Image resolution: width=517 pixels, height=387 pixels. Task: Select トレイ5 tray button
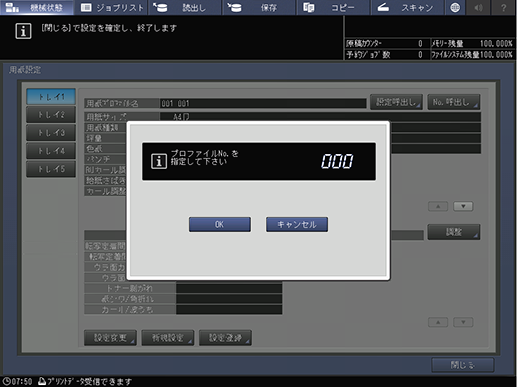pos(51,169)
